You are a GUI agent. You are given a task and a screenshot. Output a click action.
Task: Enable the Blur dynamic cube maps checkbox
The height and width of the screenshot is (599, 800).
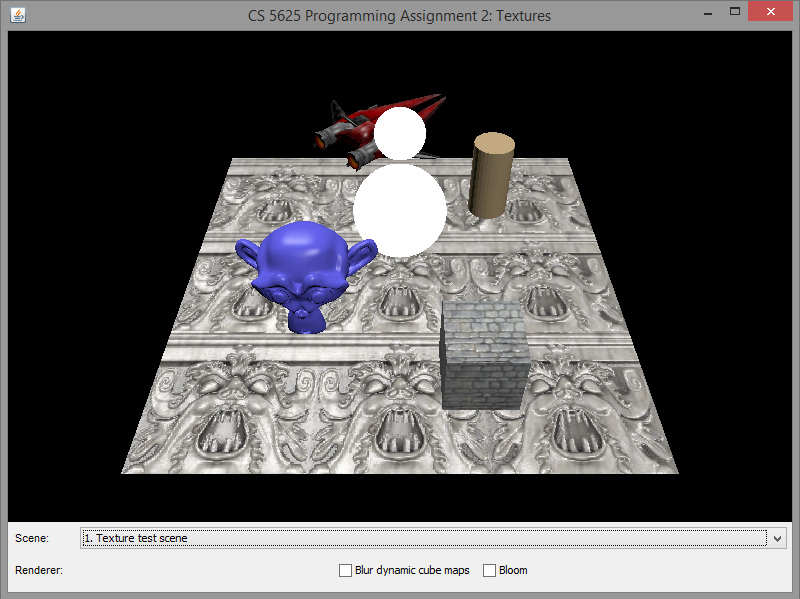click(345, 570)
